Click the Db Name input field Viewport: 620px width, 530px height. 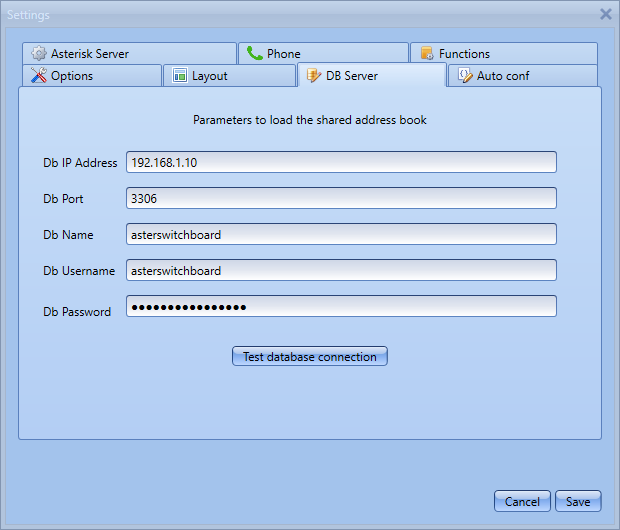341,234
